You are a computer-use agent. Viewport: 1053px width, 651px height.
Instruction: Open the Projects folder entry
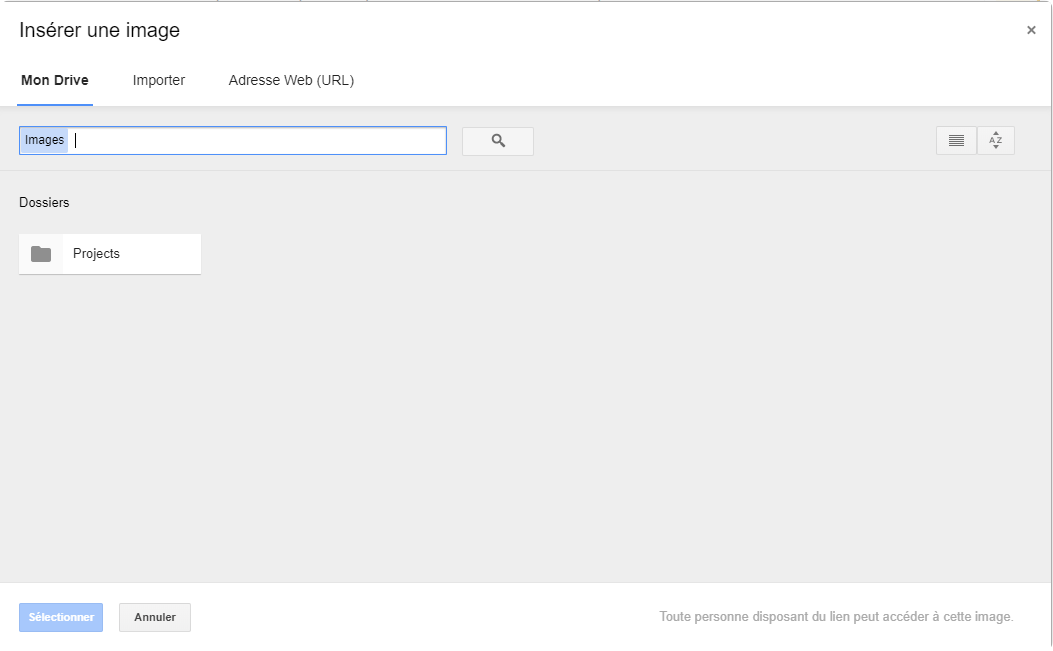[110, 254]
